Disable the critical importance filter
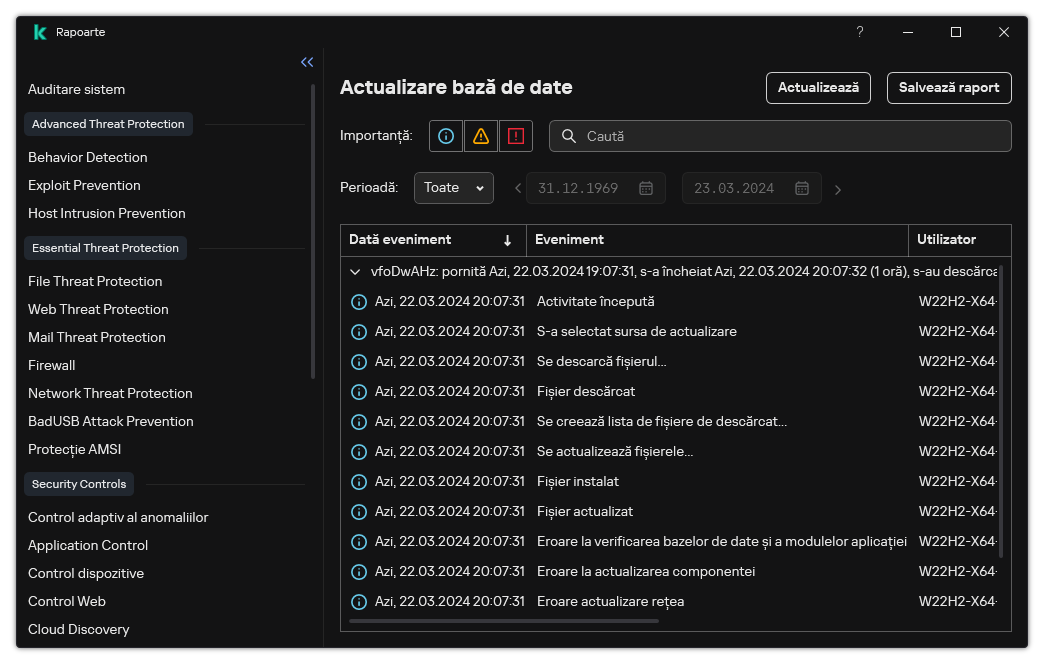Screen dimensions: 1044x664 pyautogui.click(x=516, y=136)
